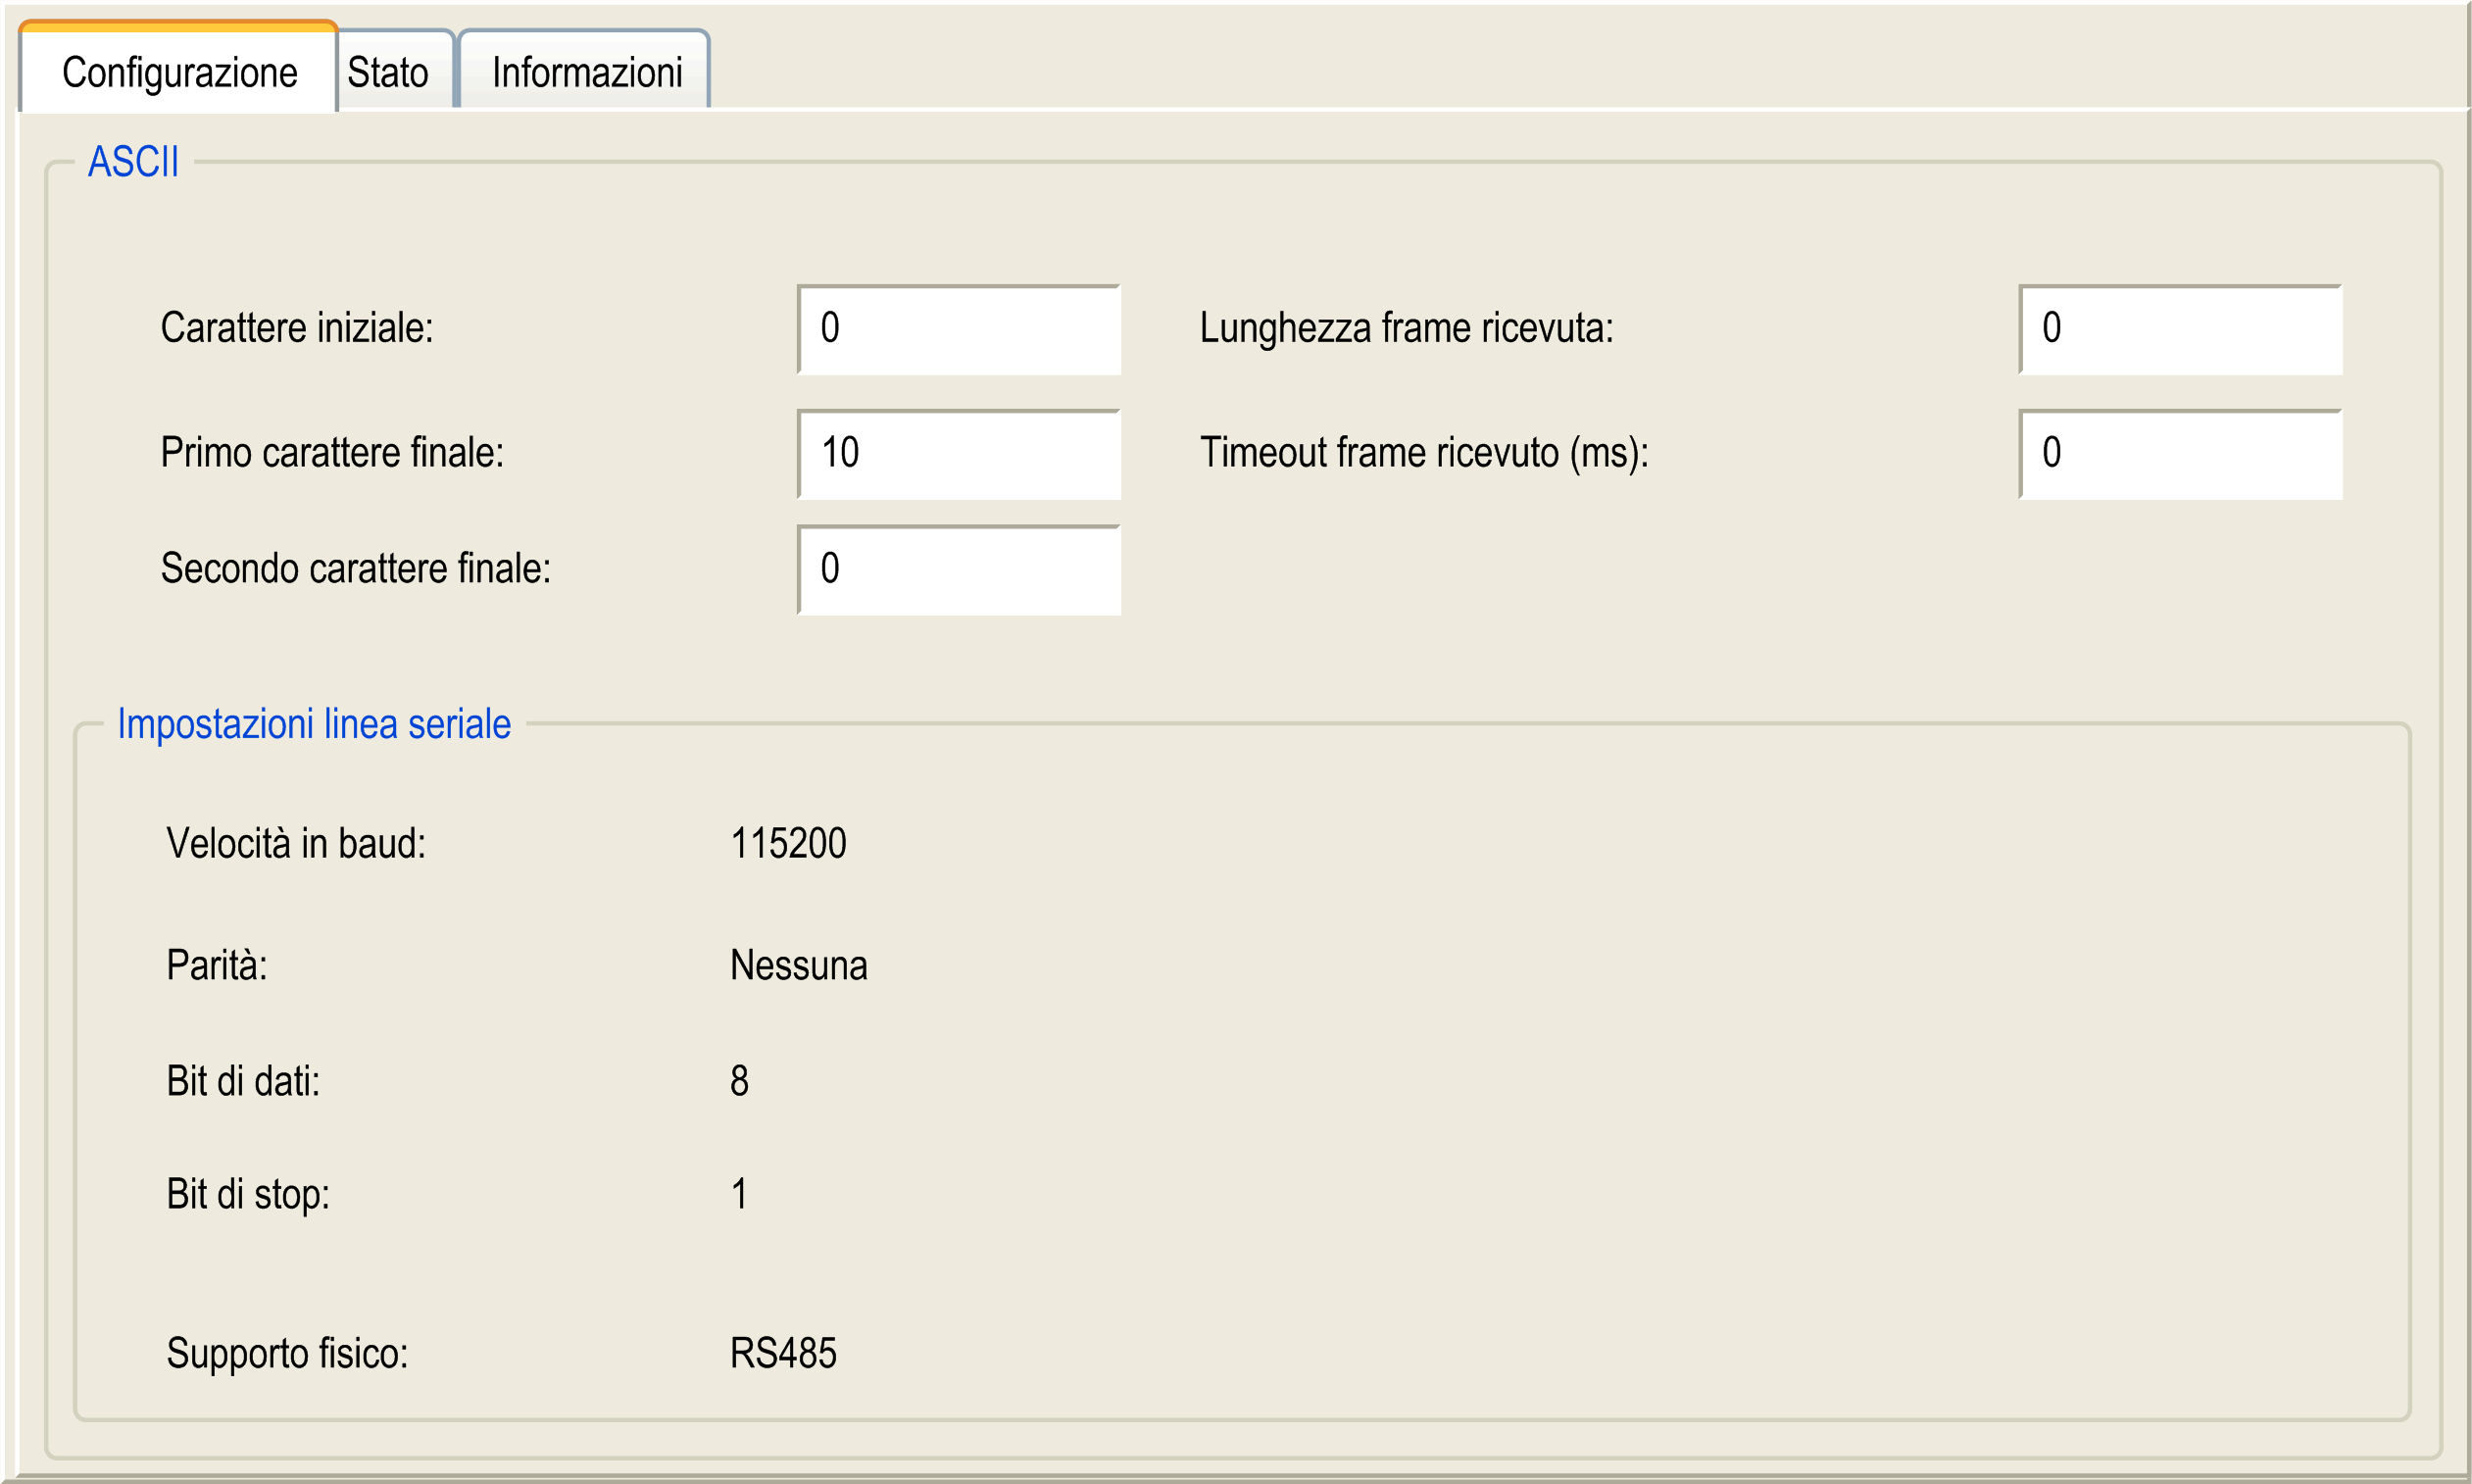This screenshot has width=2472, height=1484.
Task: Click the baud rate value 115200
Action: pyautogui.click(x=788, y=843)
